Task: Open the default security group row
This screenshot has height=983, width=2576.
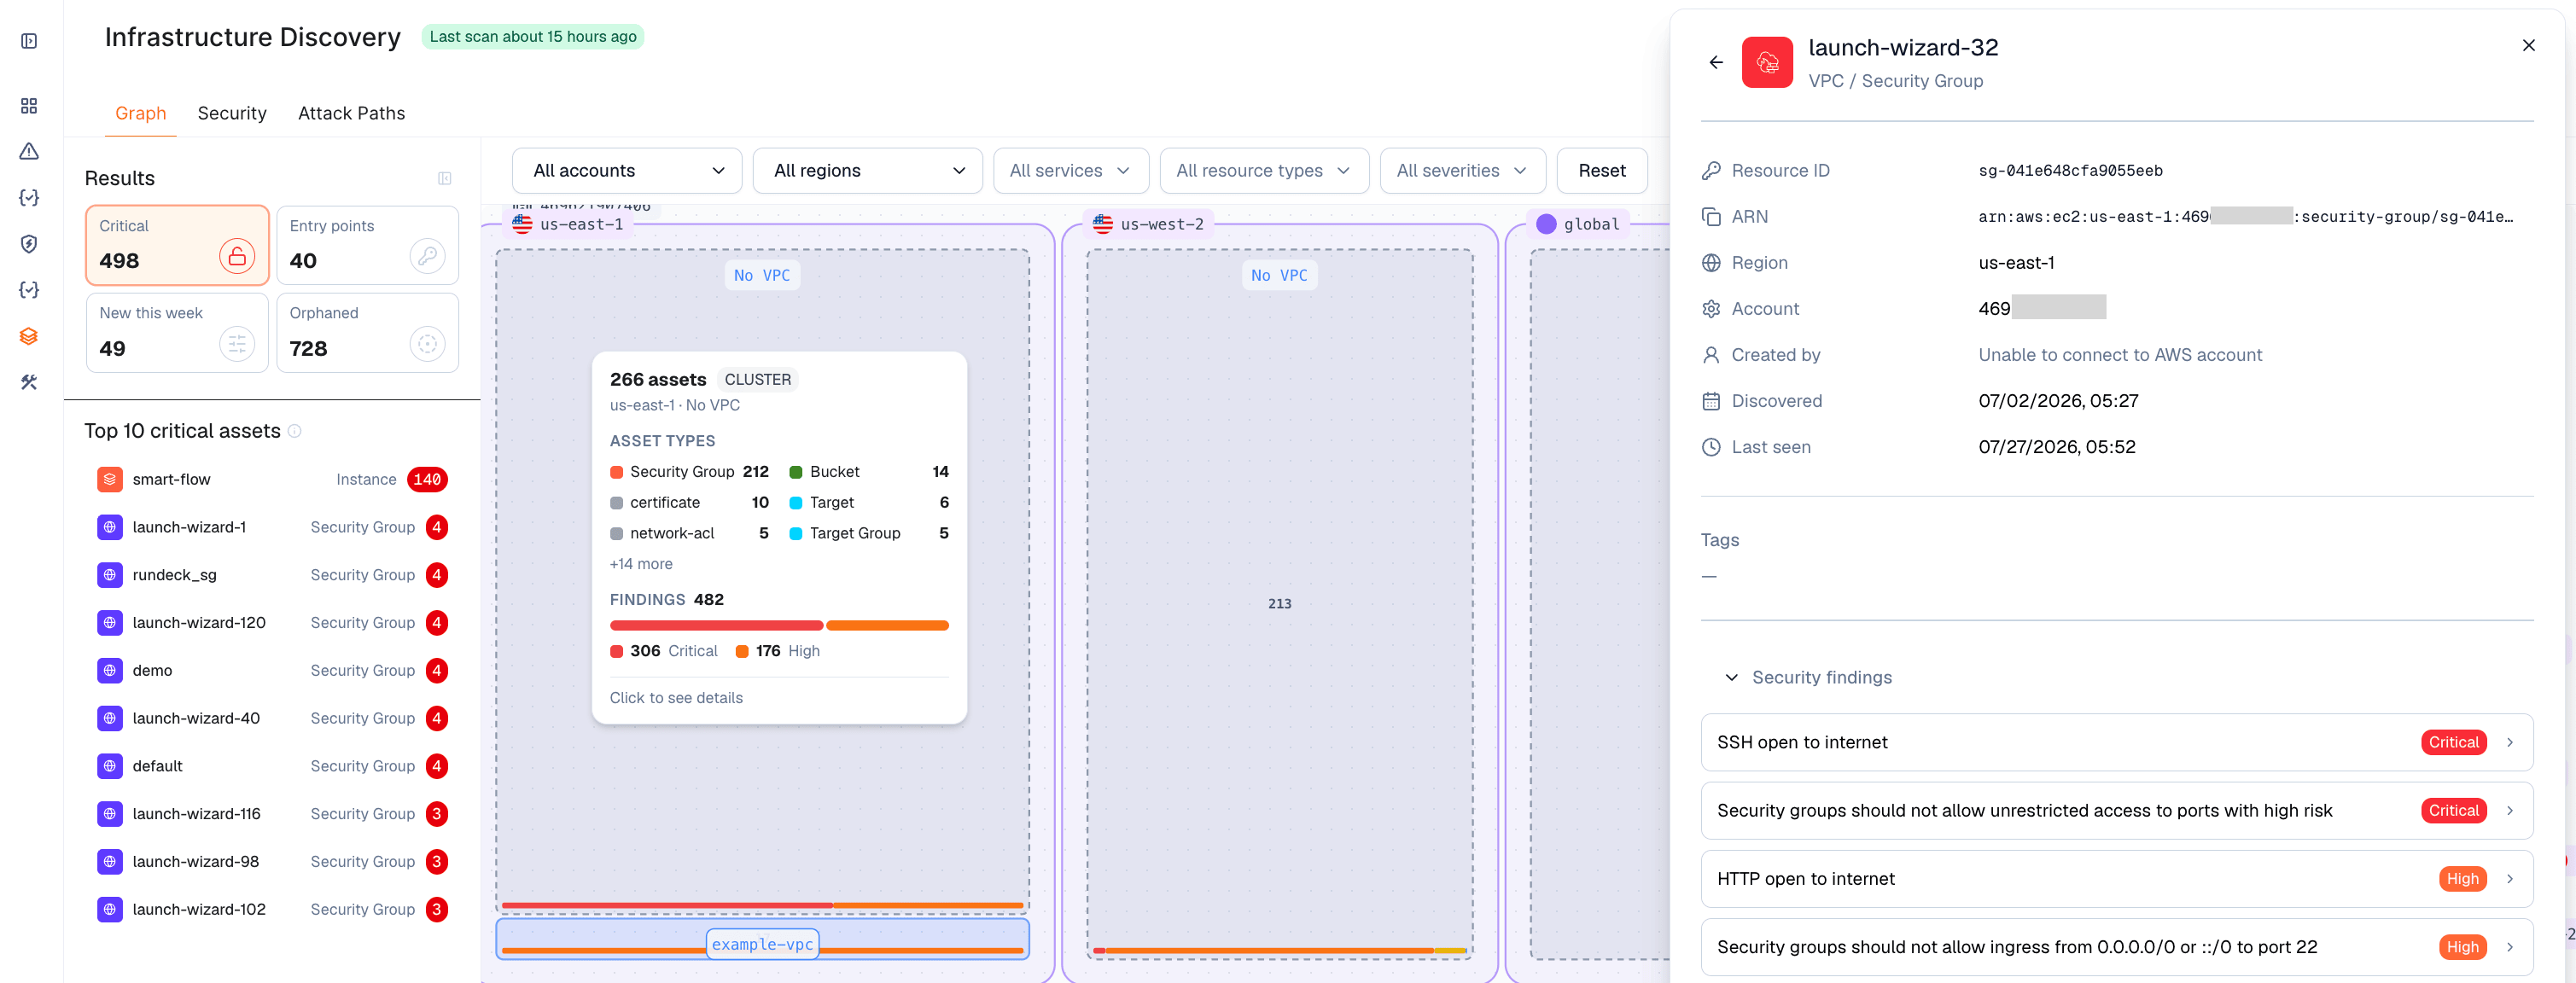Action: [x=271, y=766]
